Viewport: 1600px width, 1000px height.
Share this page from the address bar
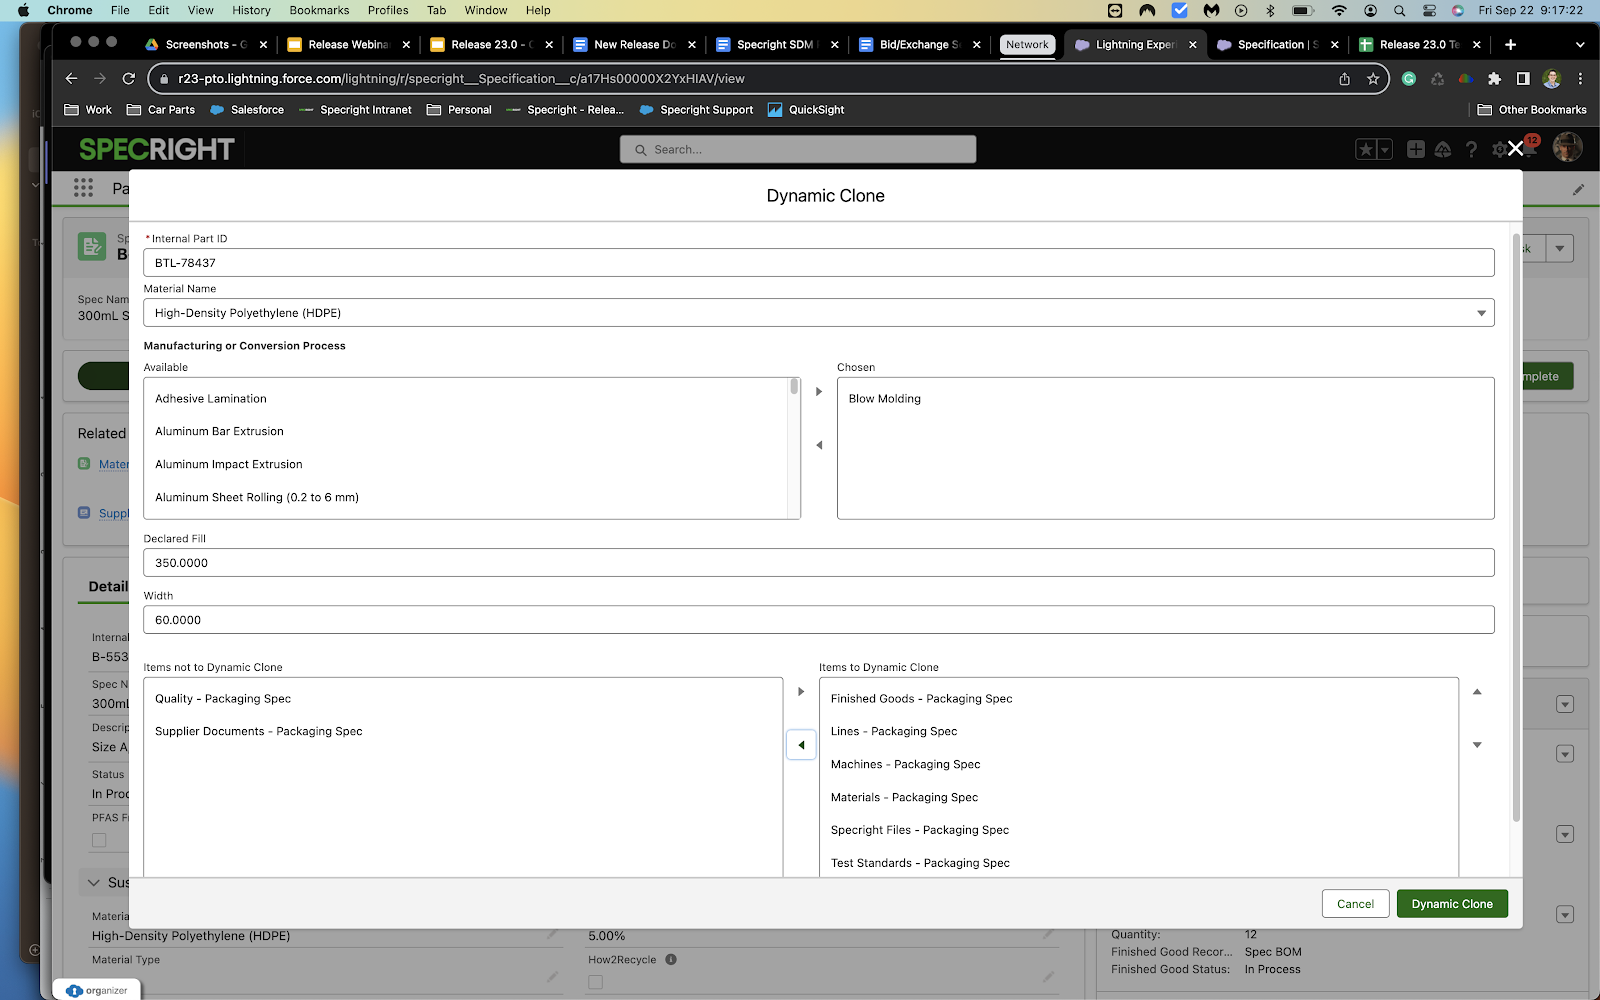1344,78
